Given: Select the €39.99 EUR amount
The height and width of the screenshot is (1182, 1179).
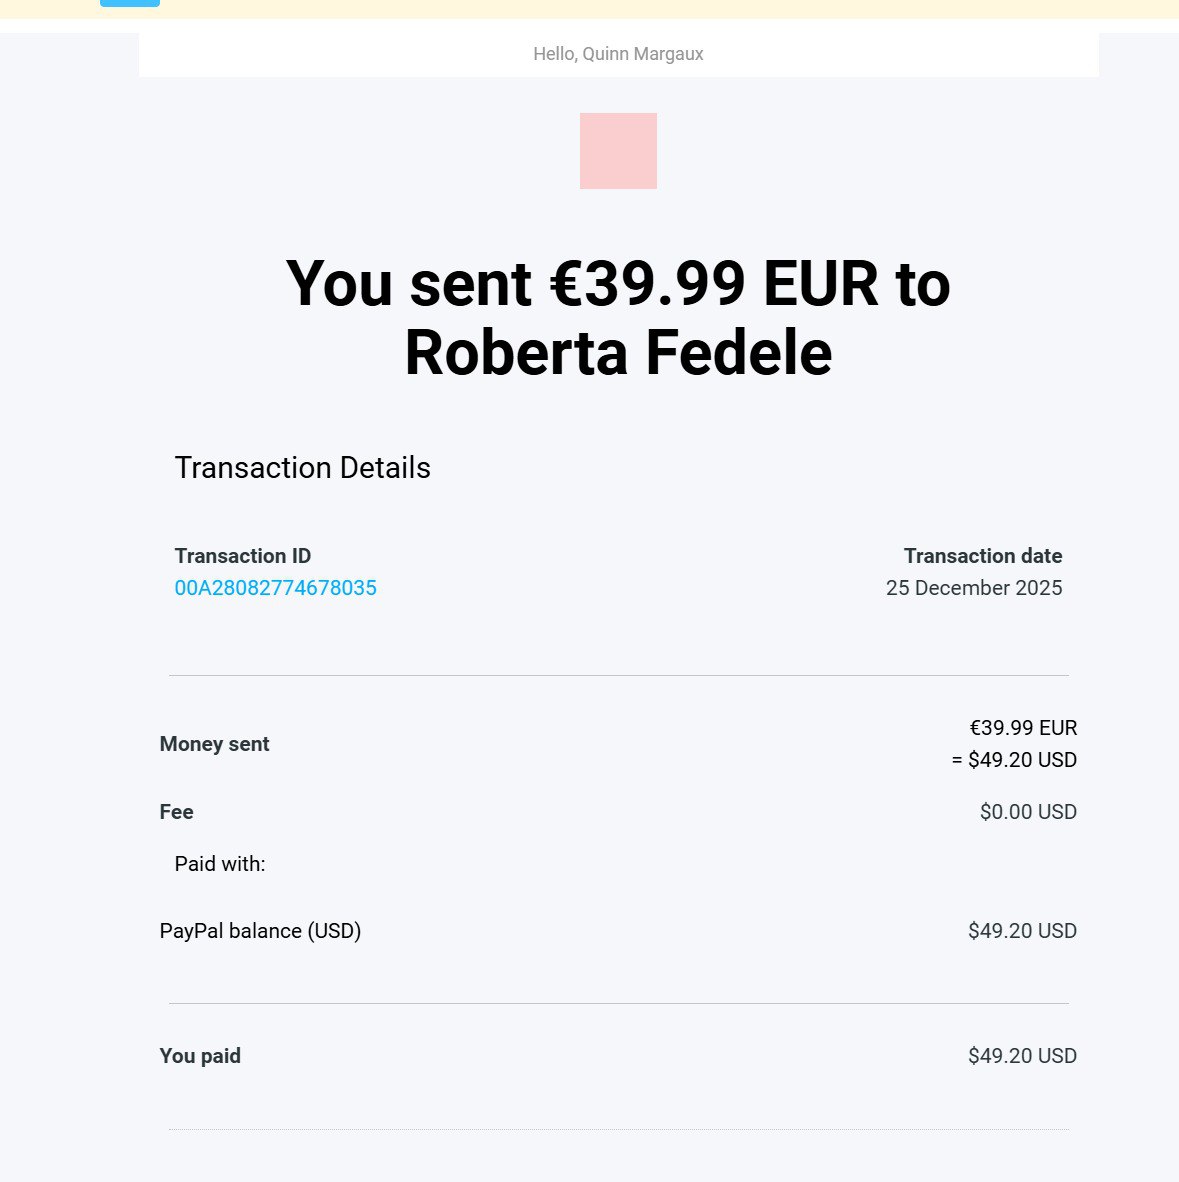Looking at the screenshot, I should (x=1023, y=728).
